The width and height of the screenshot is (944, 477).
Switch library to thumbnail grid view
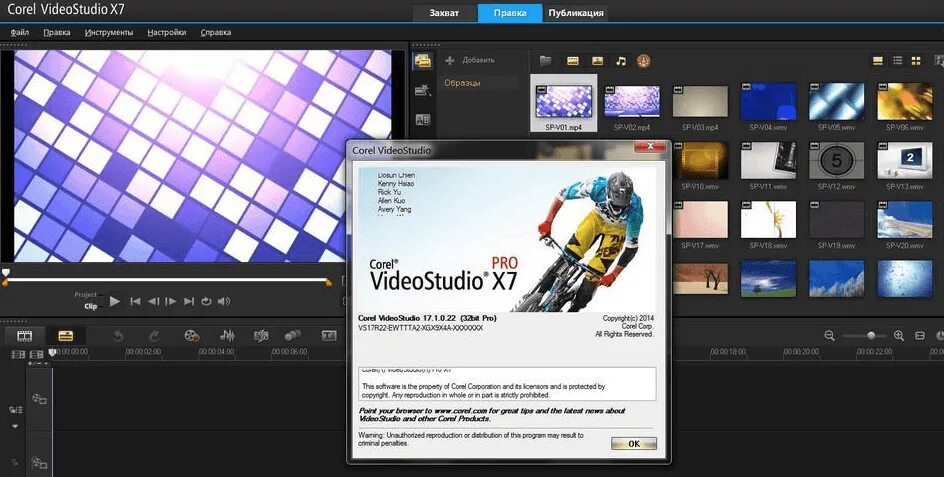click(x=916, y=60)
